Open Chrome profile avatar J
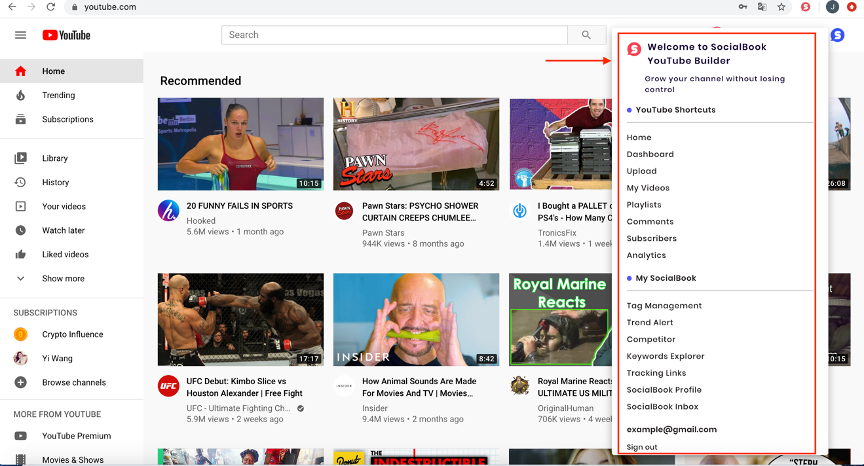Image resolution: width=864 pixels, height=466 pixels. [832, 7]
